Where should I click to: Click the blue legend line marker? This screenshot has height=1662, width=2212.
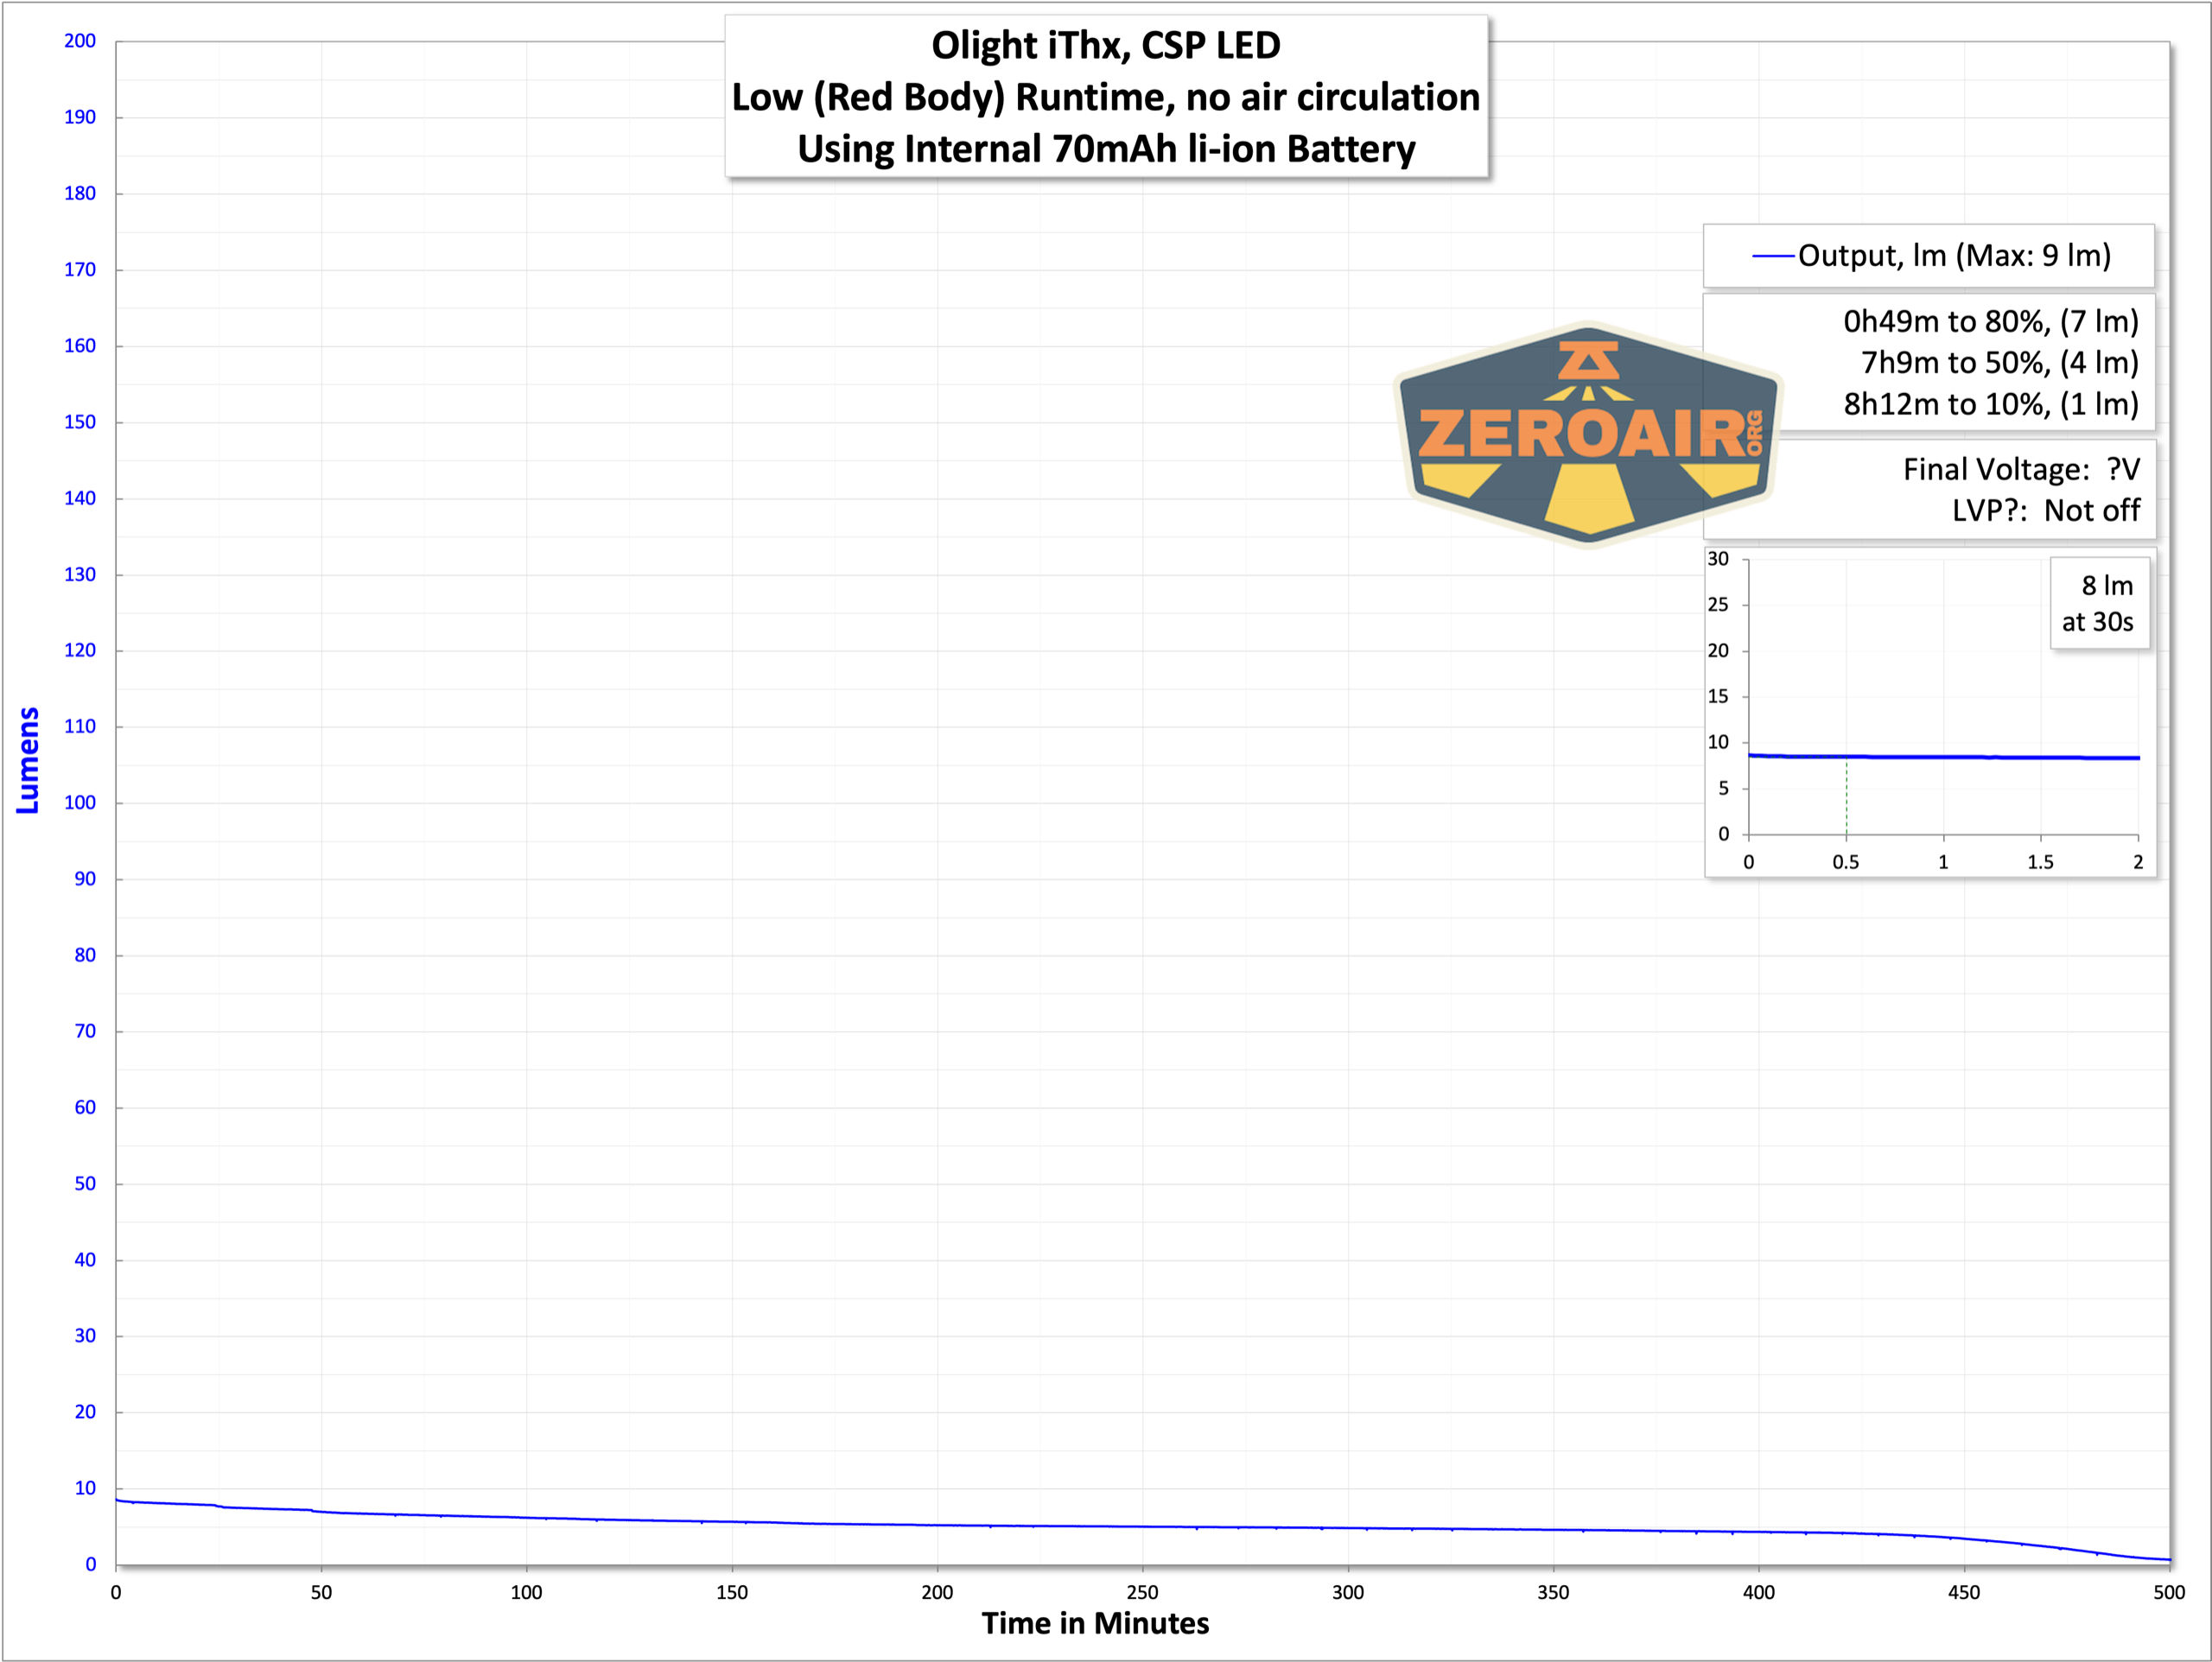tap(1773, 256)
